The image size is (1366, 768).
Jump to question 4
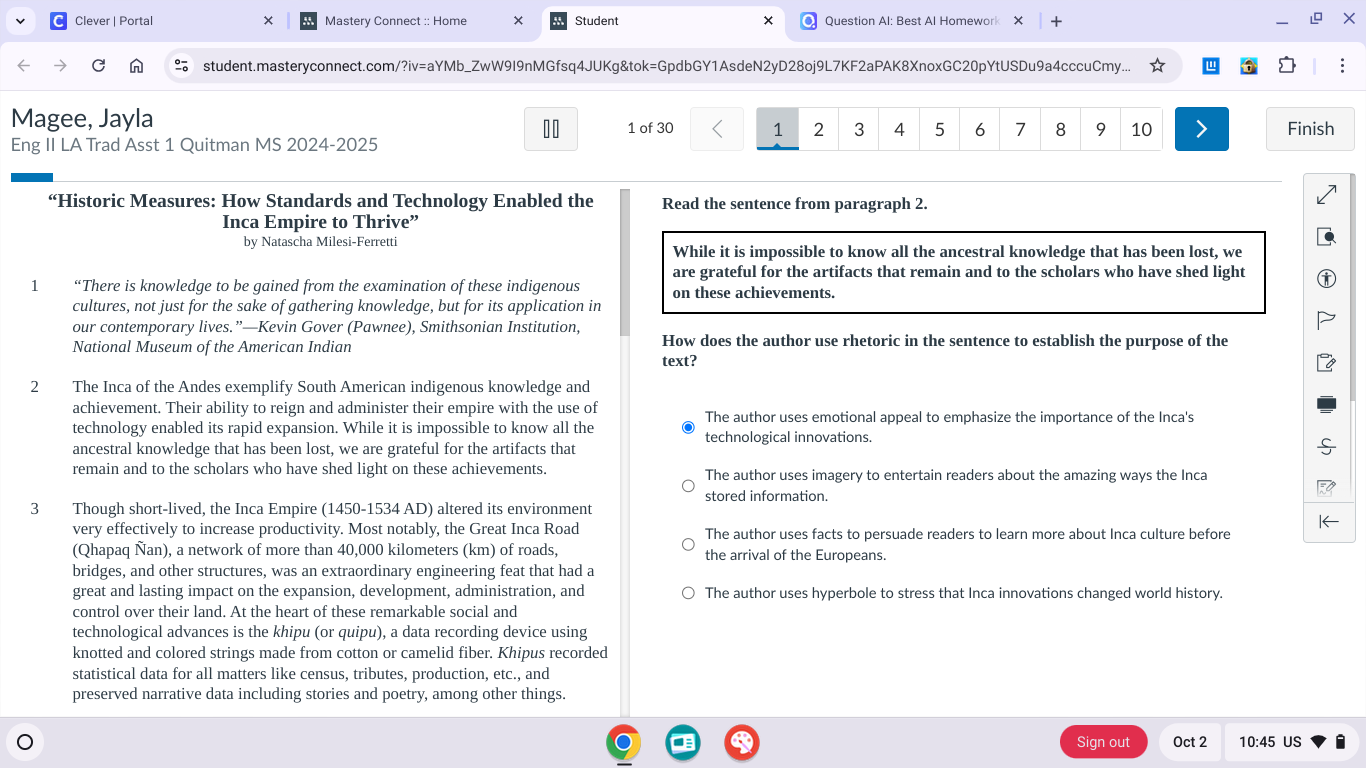pos(899,129)
